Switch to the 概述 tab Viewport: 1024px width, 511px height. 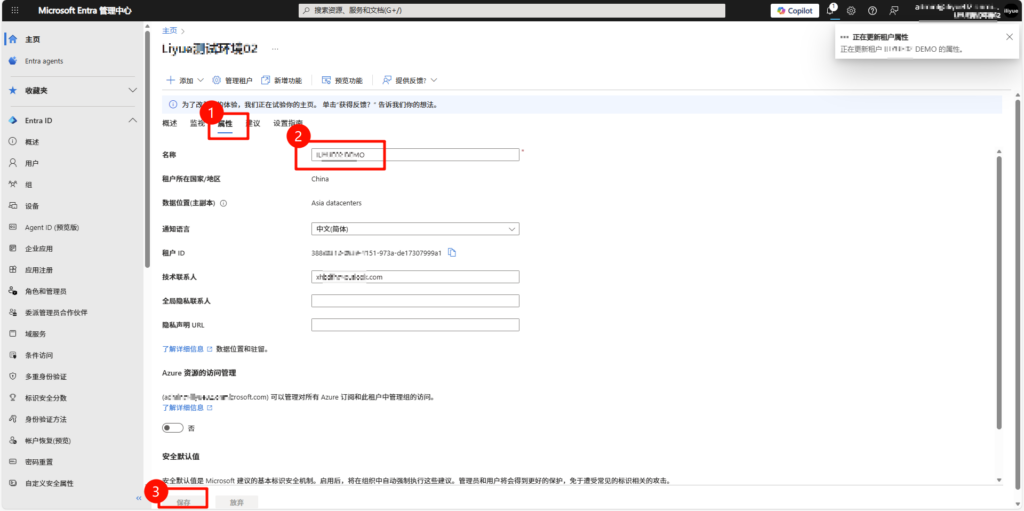tap(169, 123)
